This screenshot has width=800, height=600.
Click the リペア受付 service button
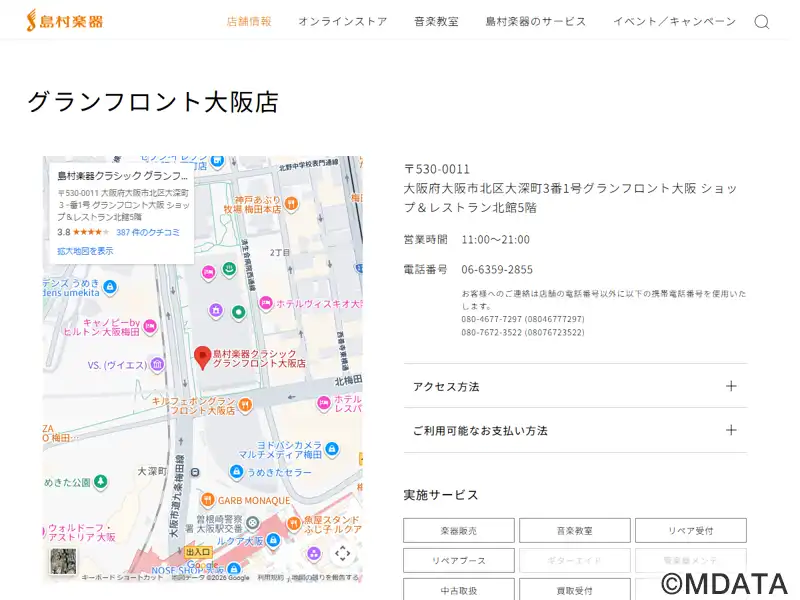point(690,531)
